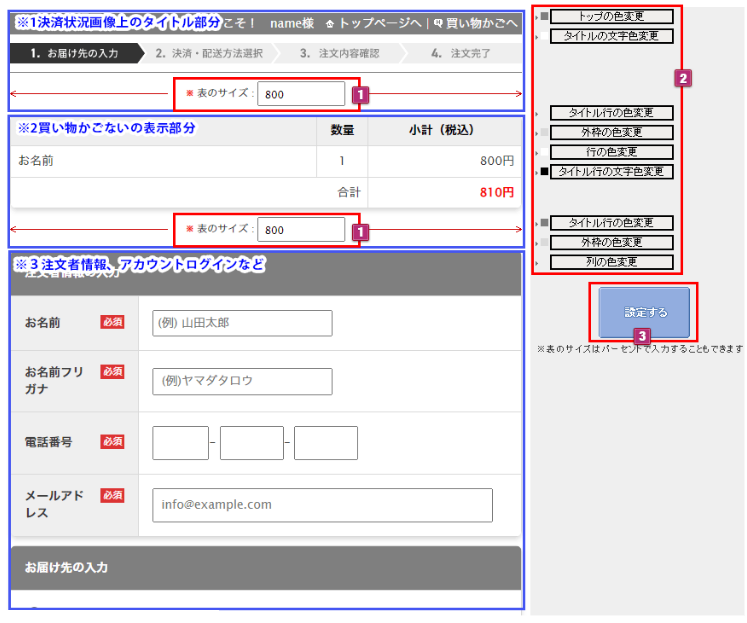Click the purple number 3 badge on 設定する
This screenshot has height=623, width=747.
[643, 337]
